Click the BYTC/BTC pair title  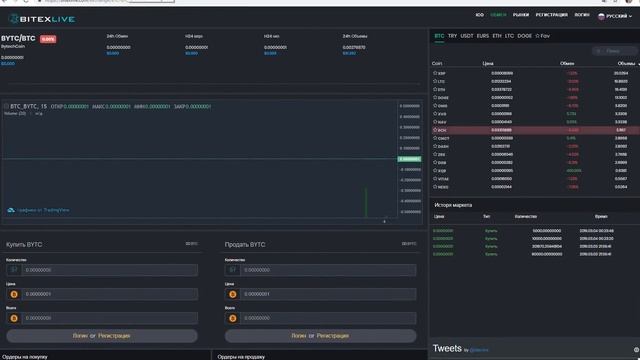point(18,38)
